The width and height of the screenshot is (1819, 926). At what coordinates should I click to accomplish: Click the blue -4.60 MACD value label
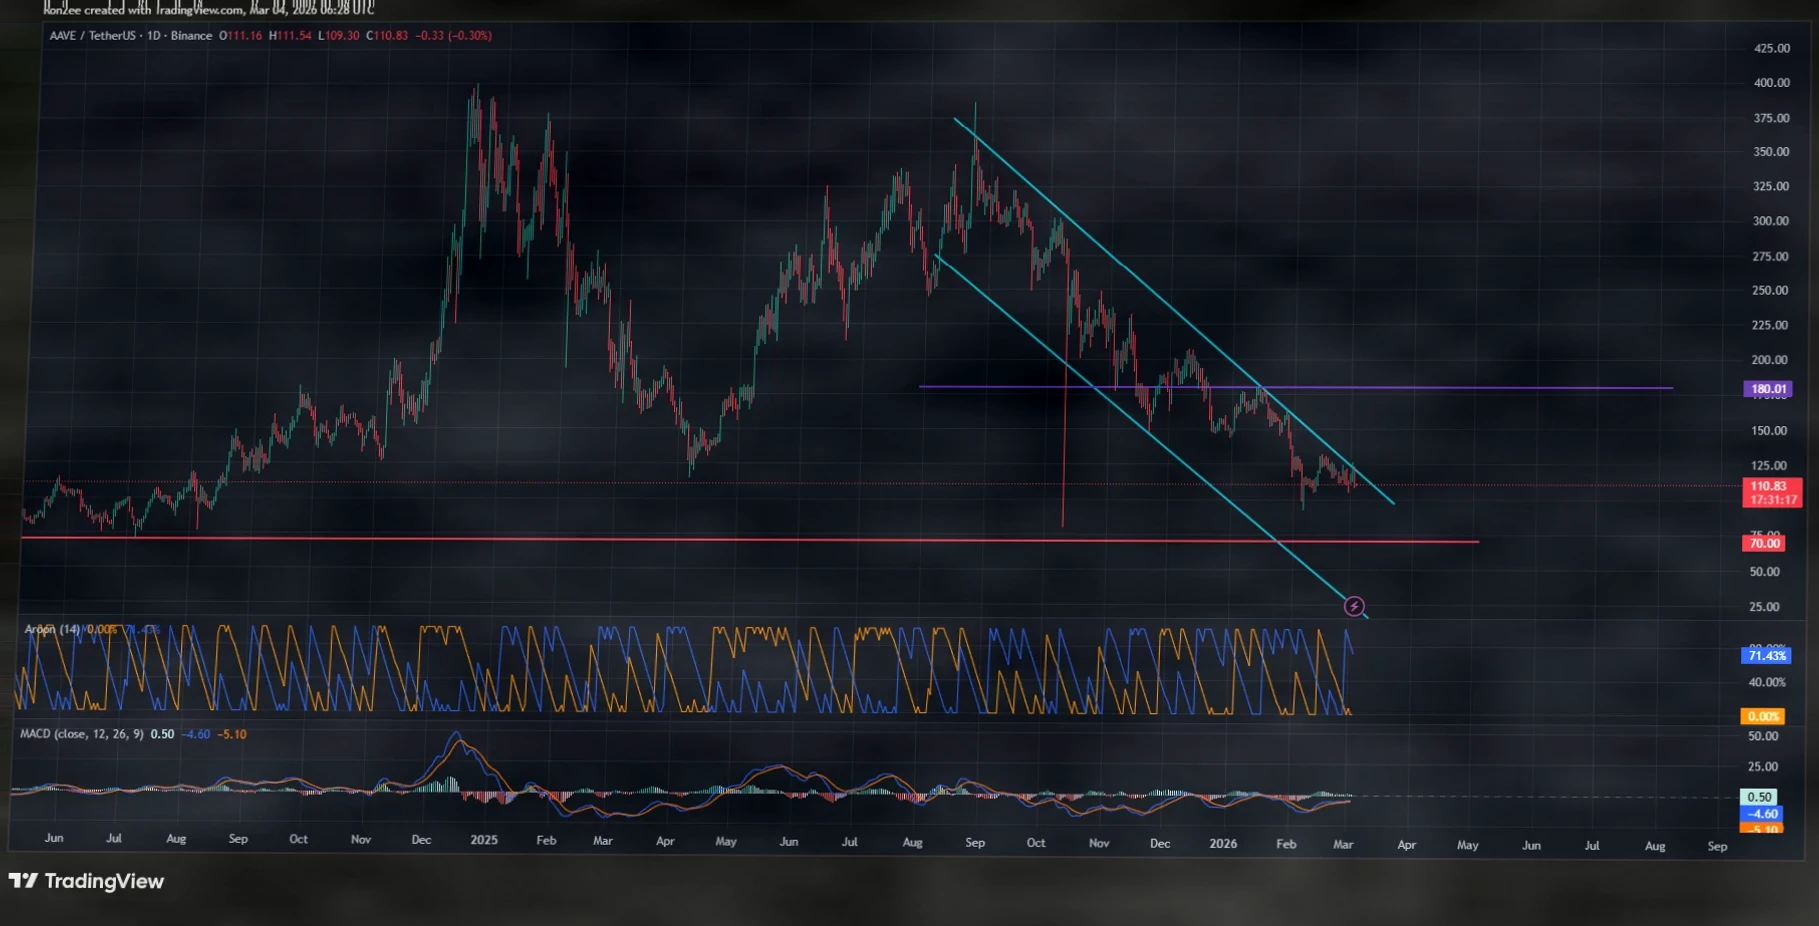(1761, 814)
